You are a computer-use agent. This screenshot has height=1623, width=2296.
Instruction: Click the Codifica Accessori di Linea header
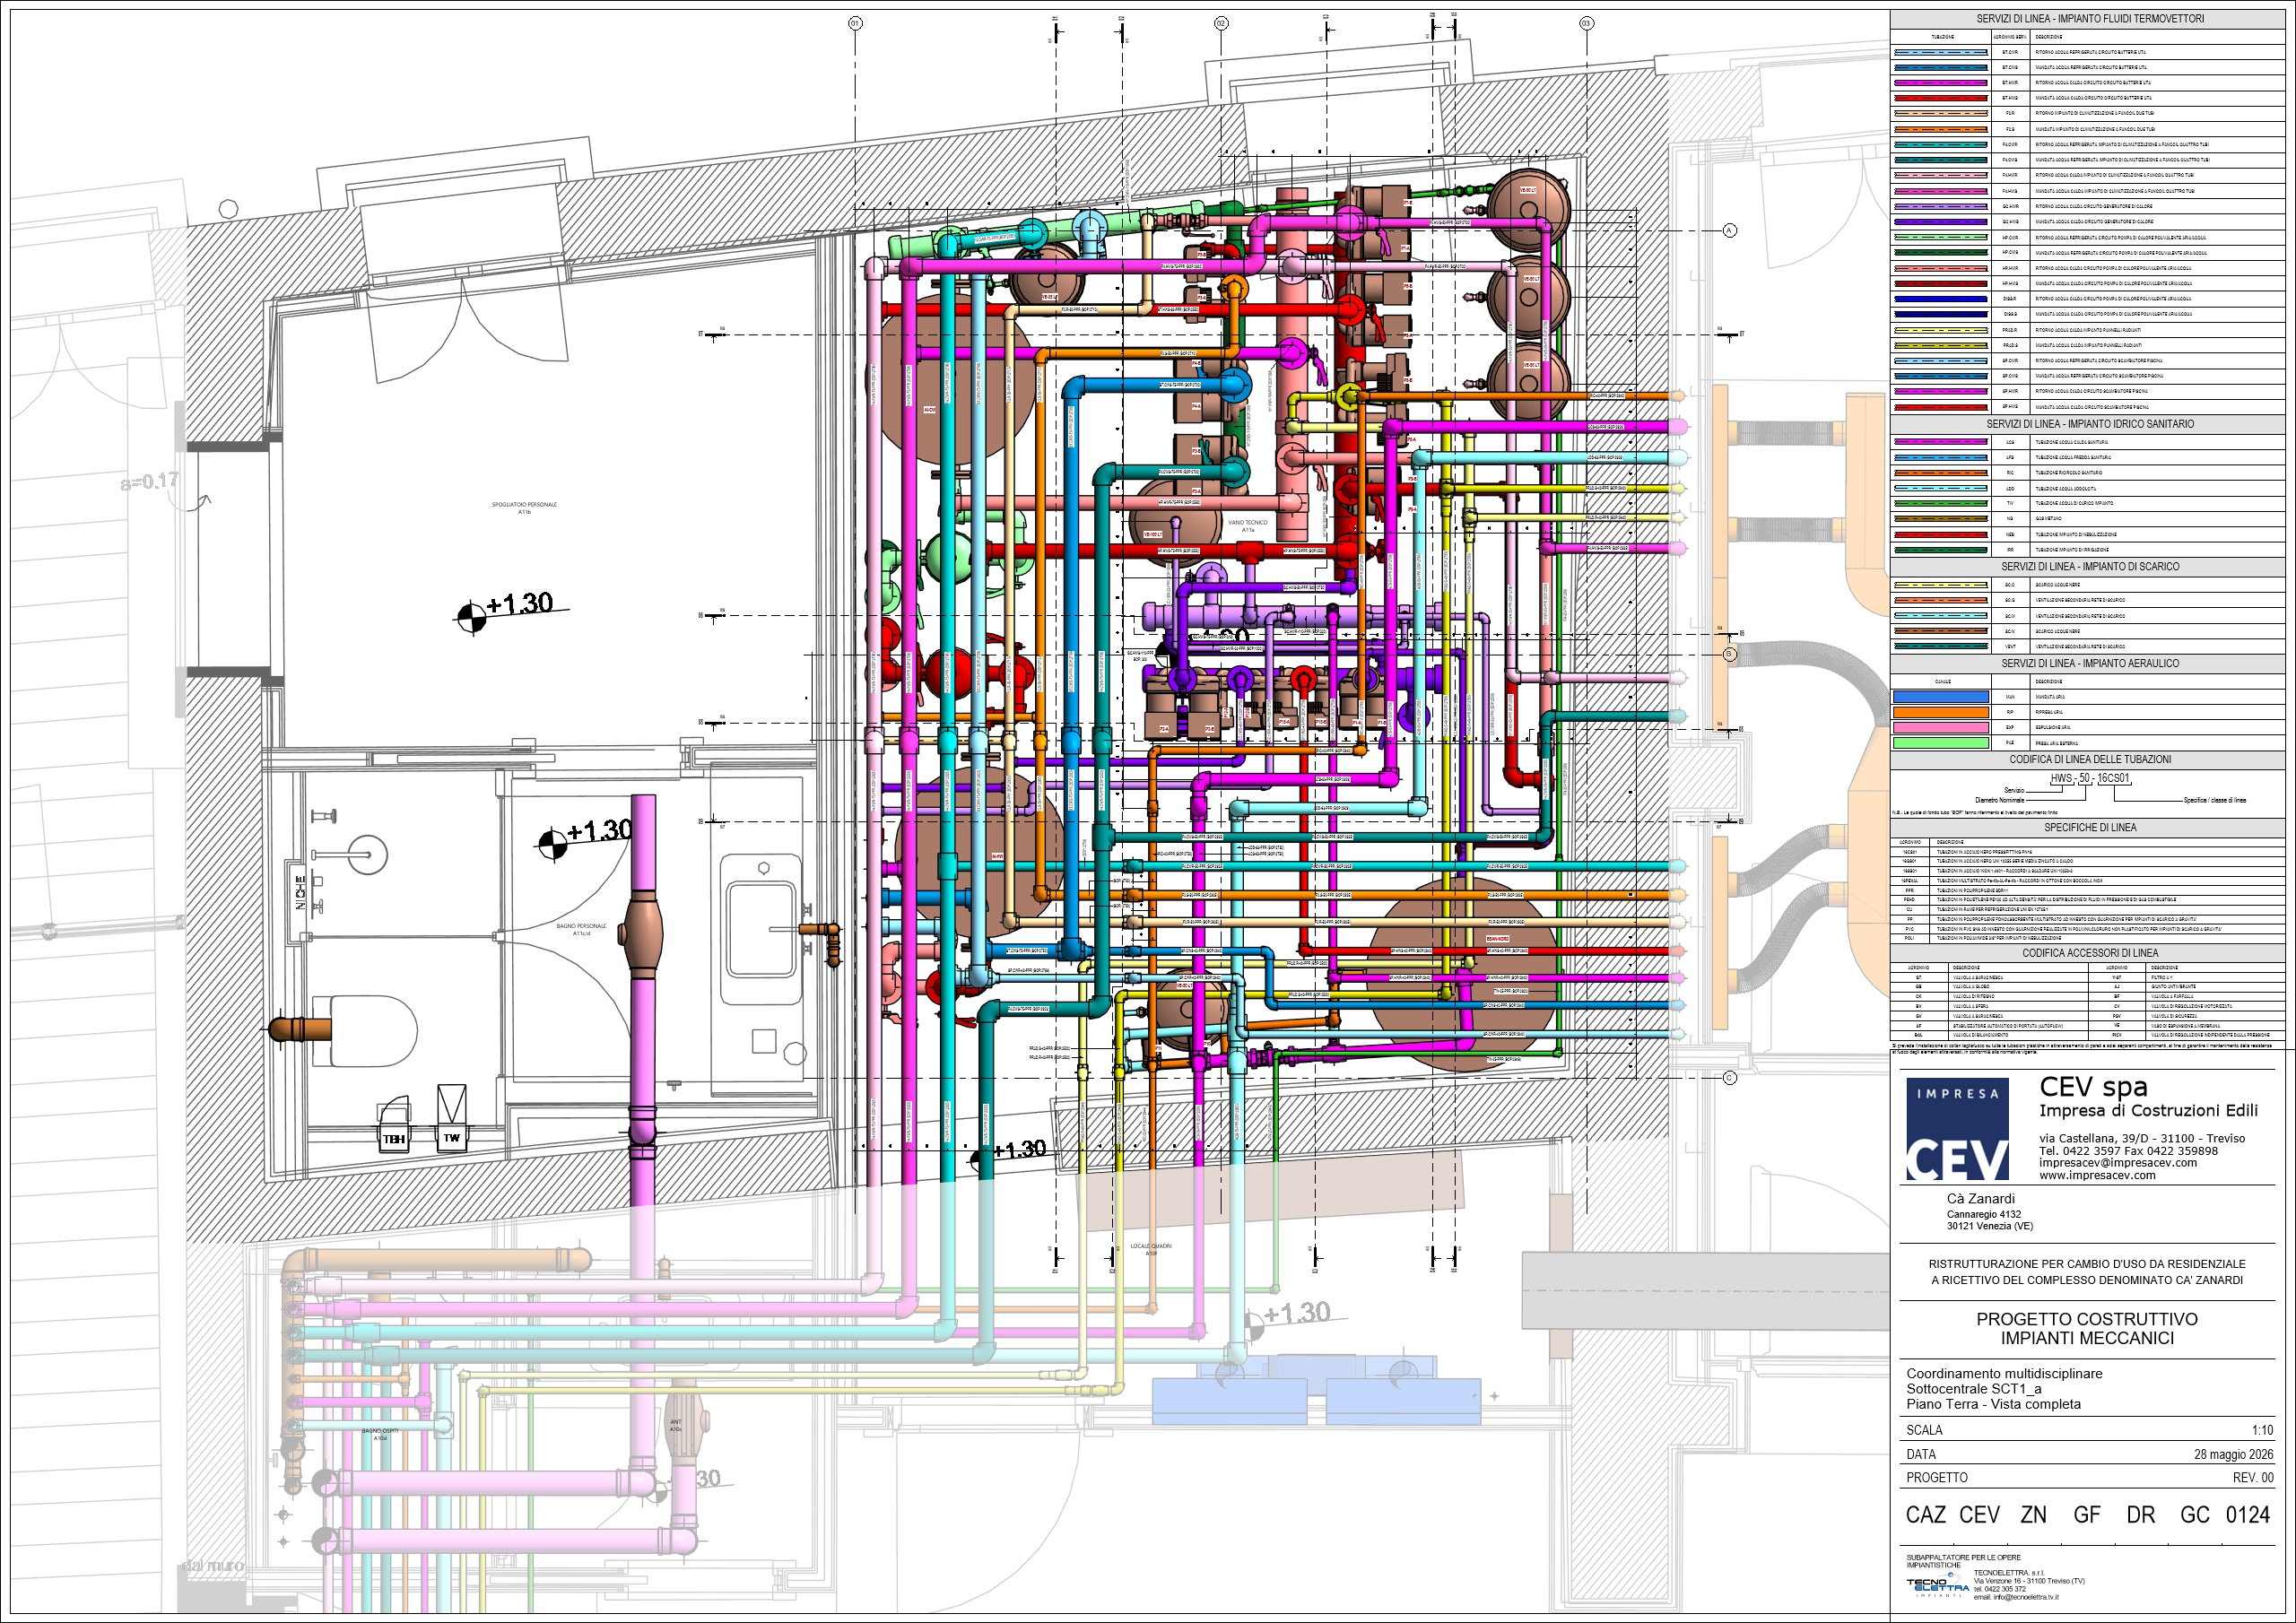click(2090, 953)
